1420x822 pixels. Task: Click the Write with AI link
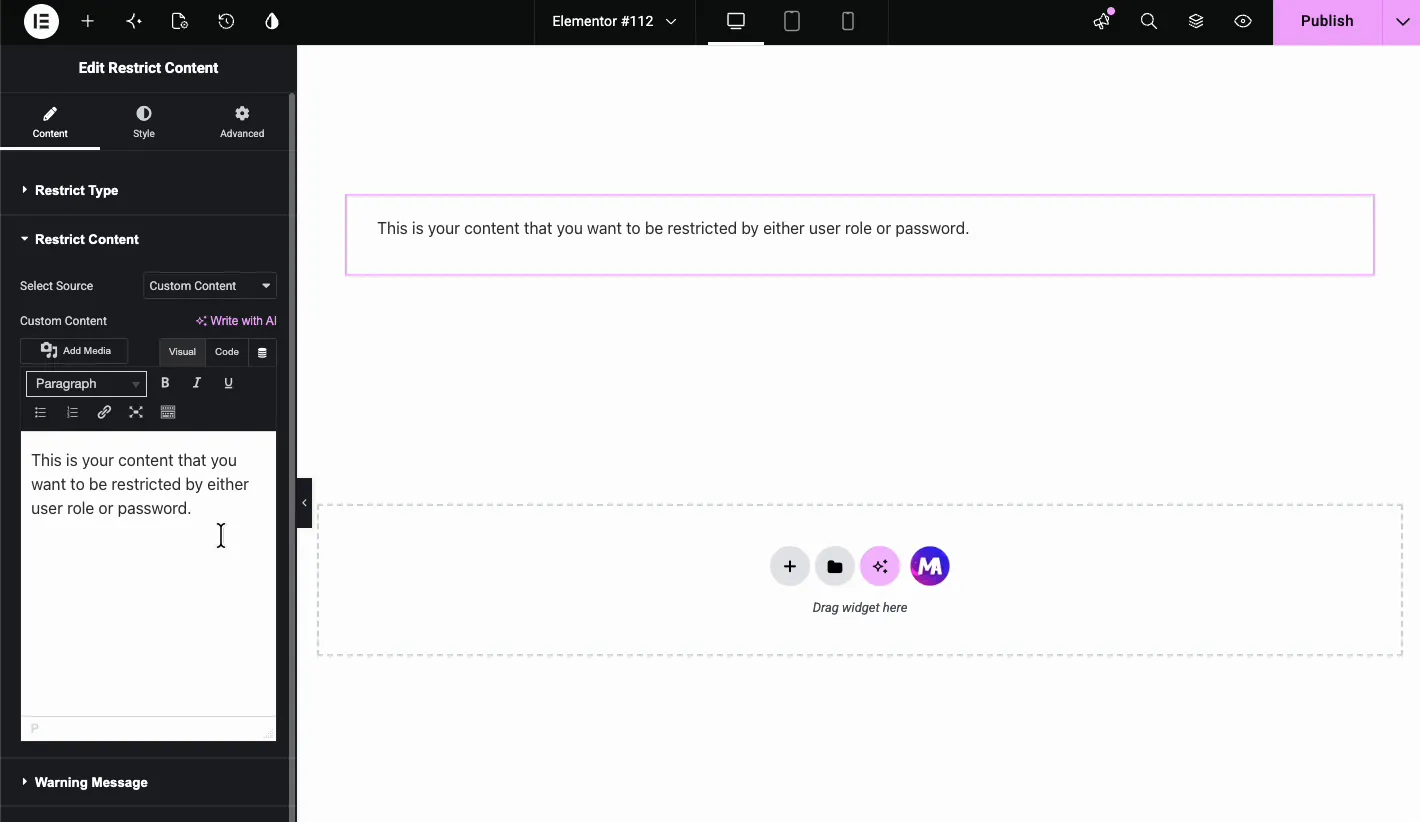236,321
